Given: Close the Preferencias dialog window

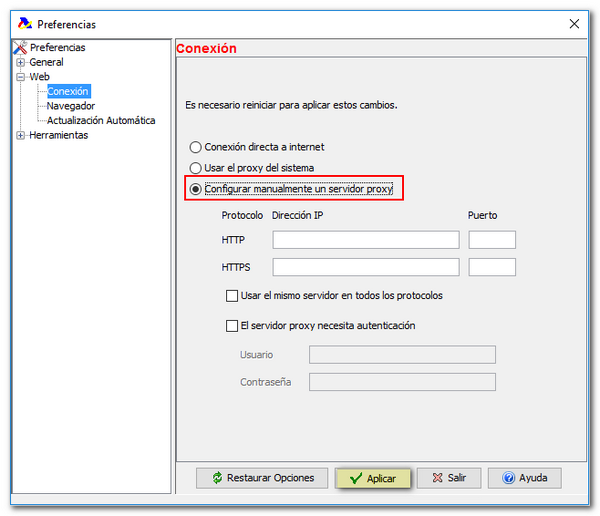Looking at the screenshot, I should point(573,24).
